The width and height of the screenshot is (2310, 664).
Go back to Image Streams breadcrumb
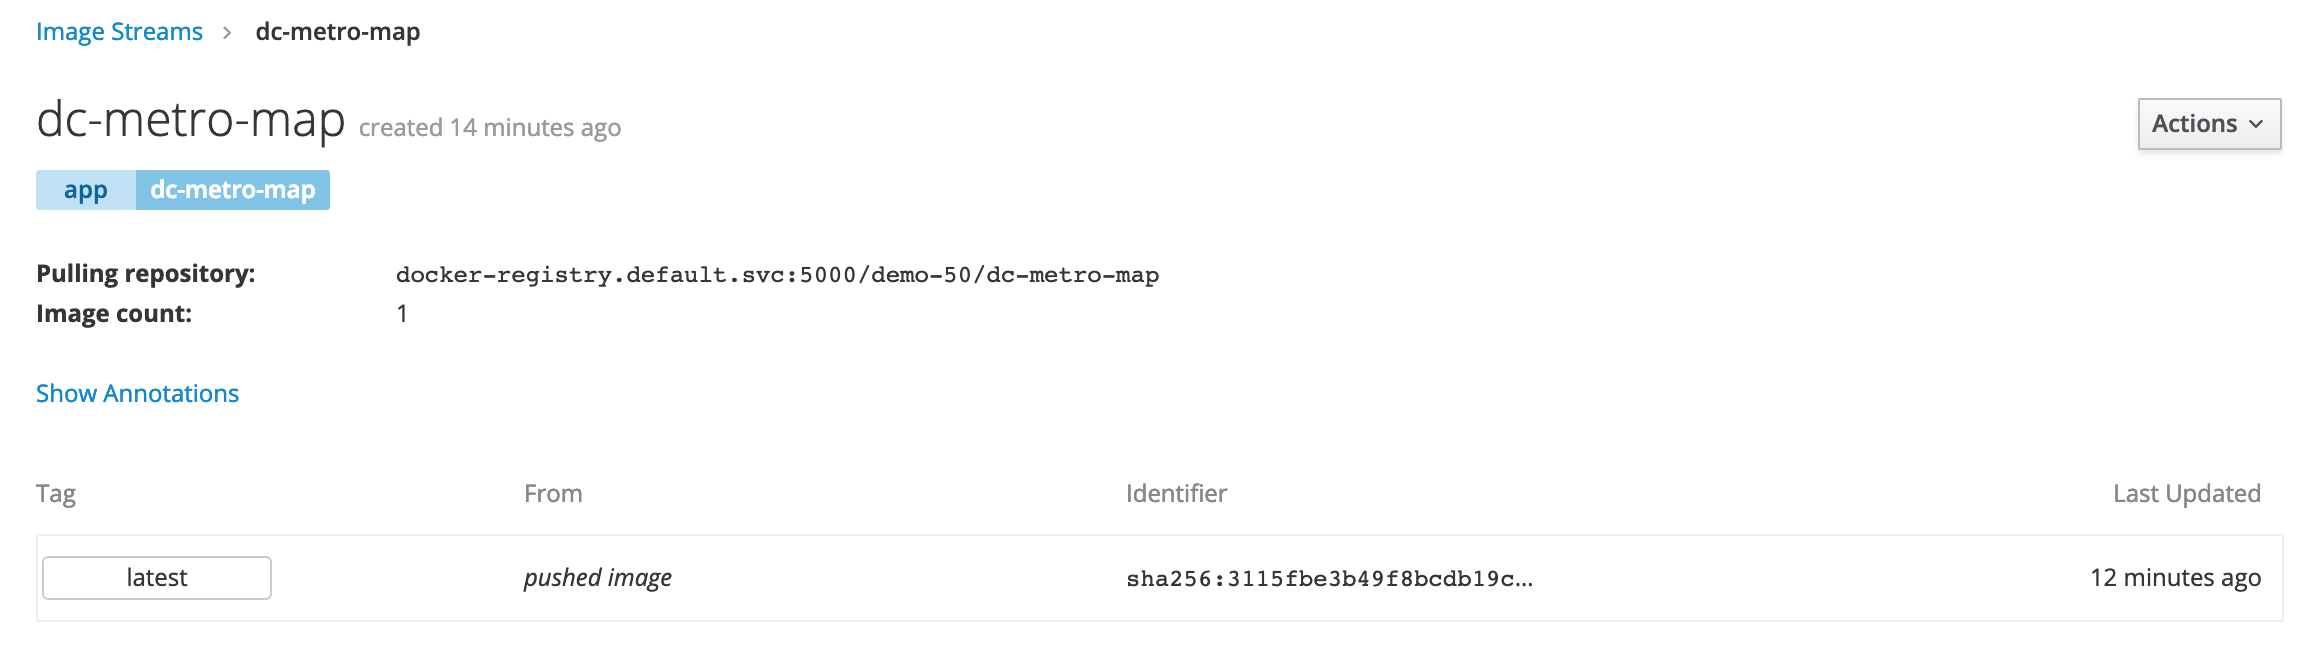119,32
